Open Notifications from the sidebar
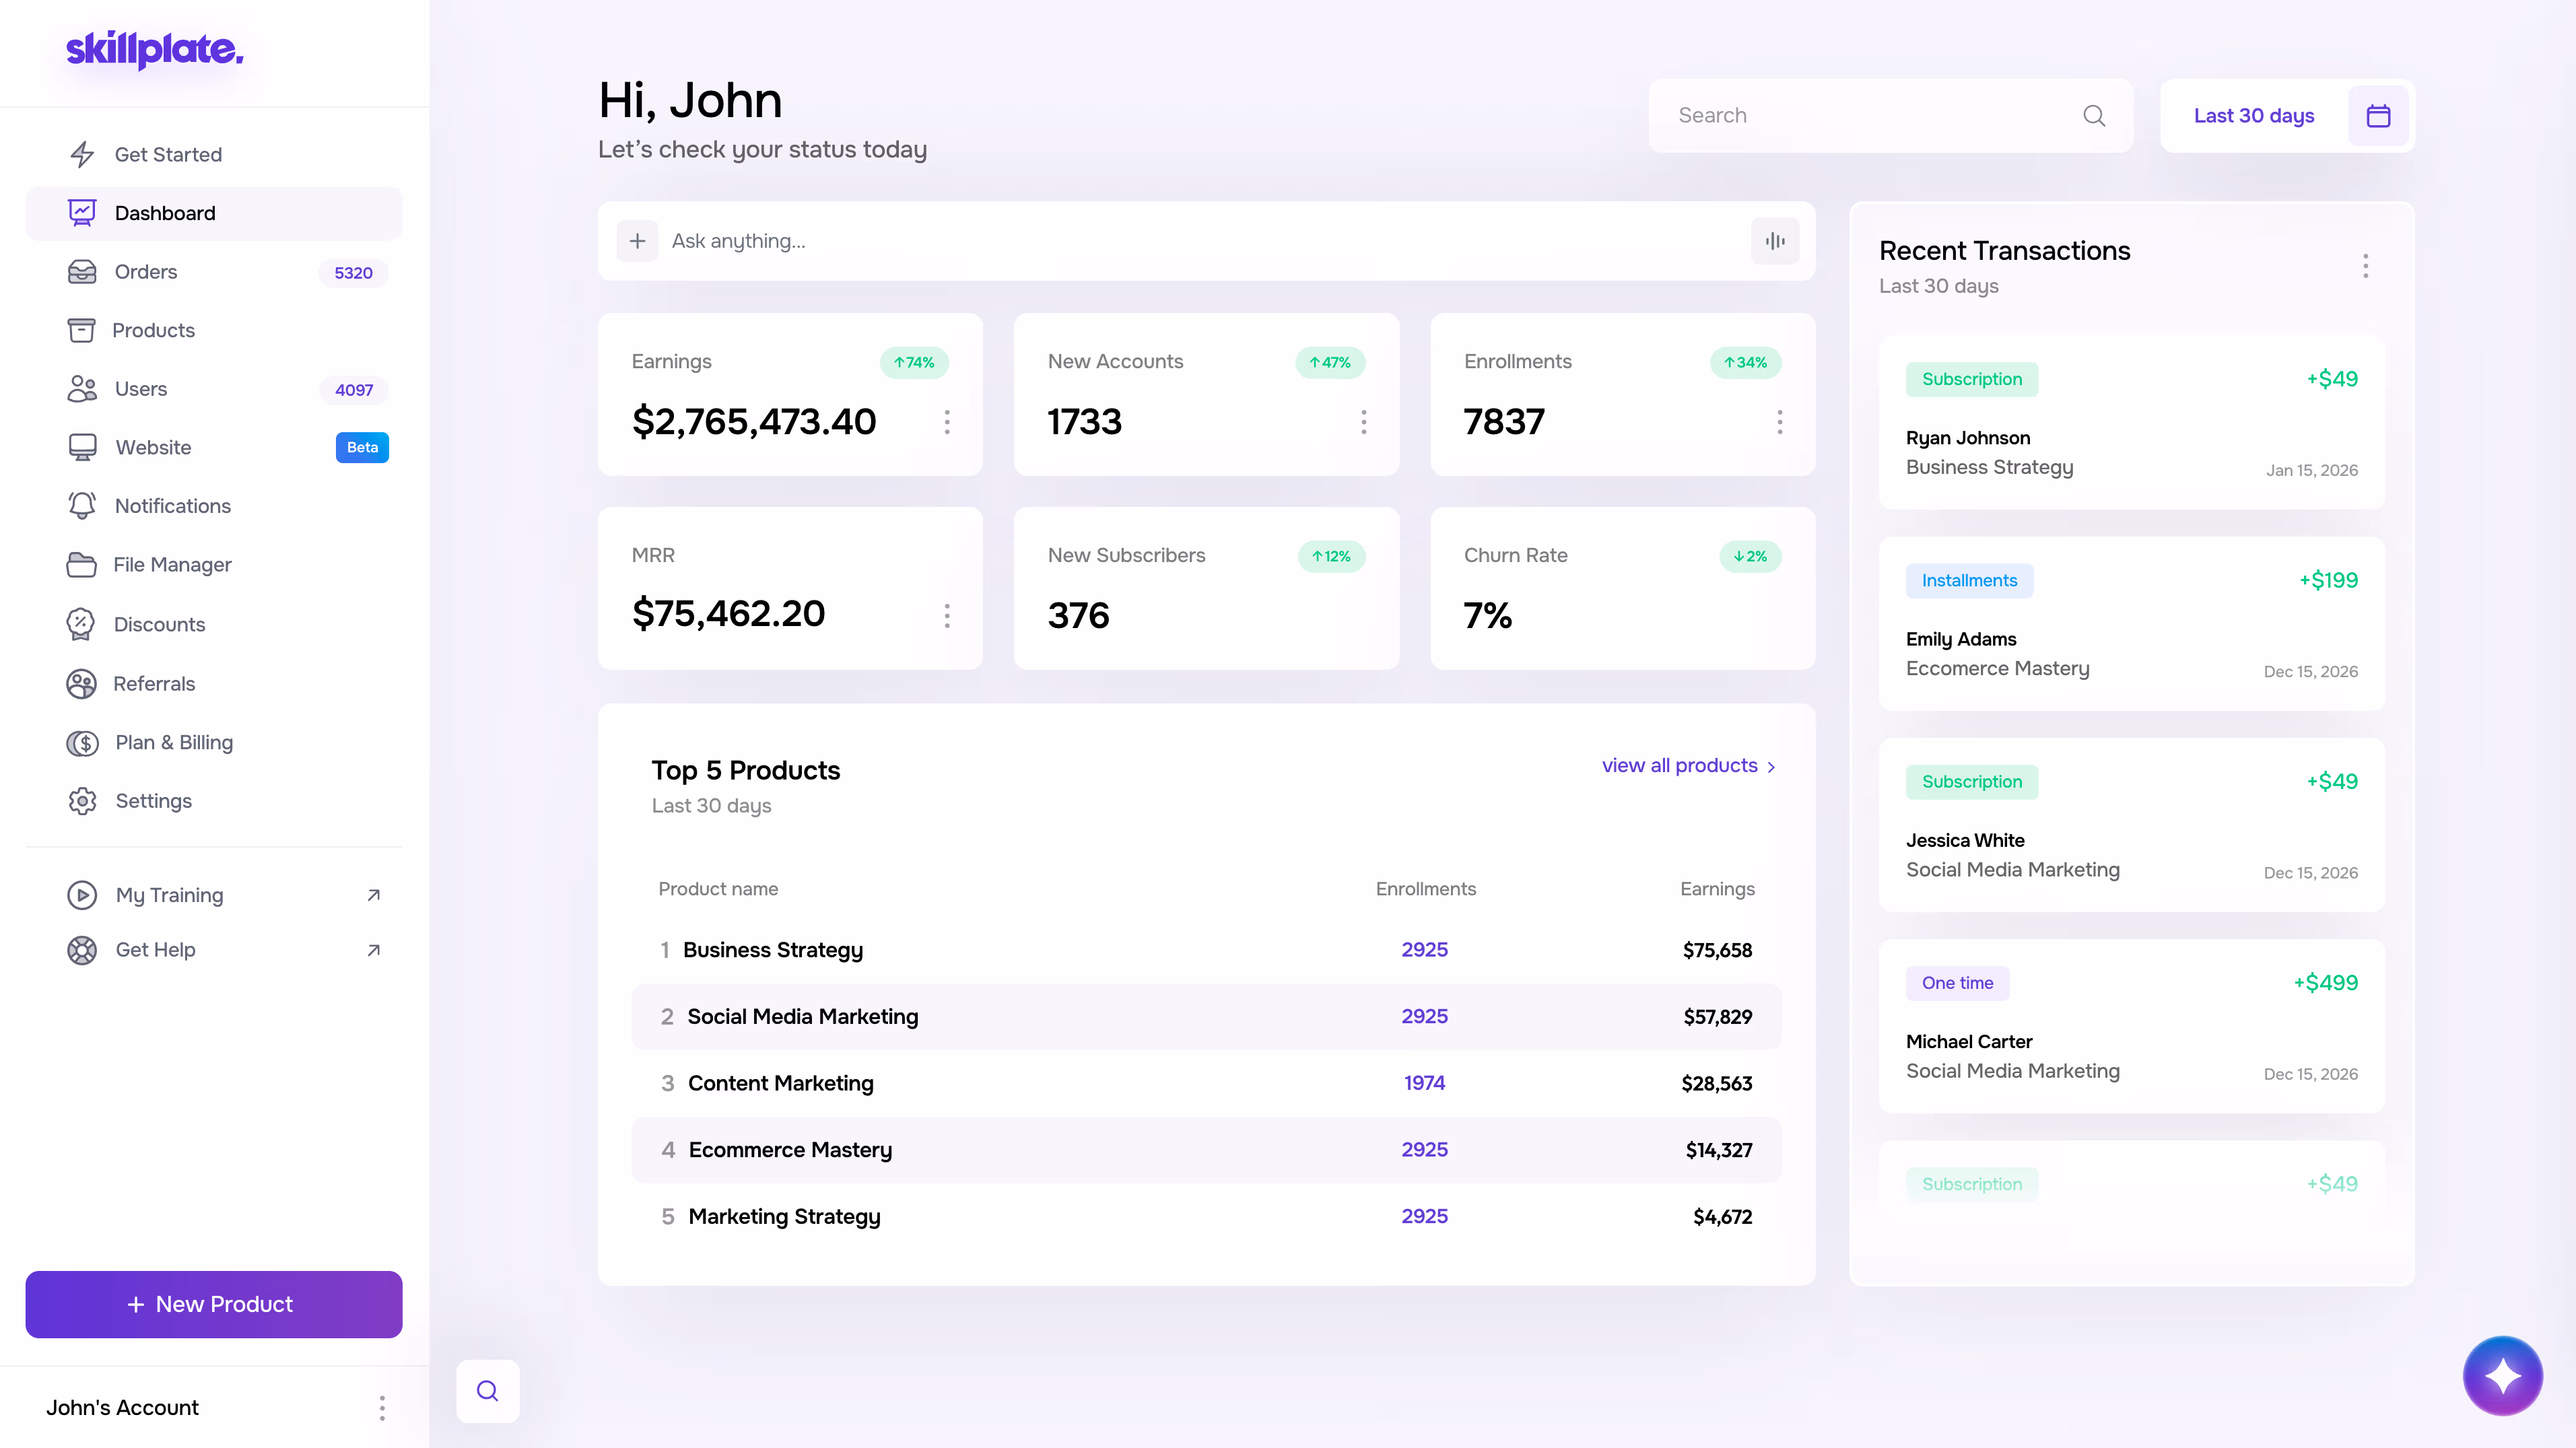Screen dimensions: 2576x1448 172,506
